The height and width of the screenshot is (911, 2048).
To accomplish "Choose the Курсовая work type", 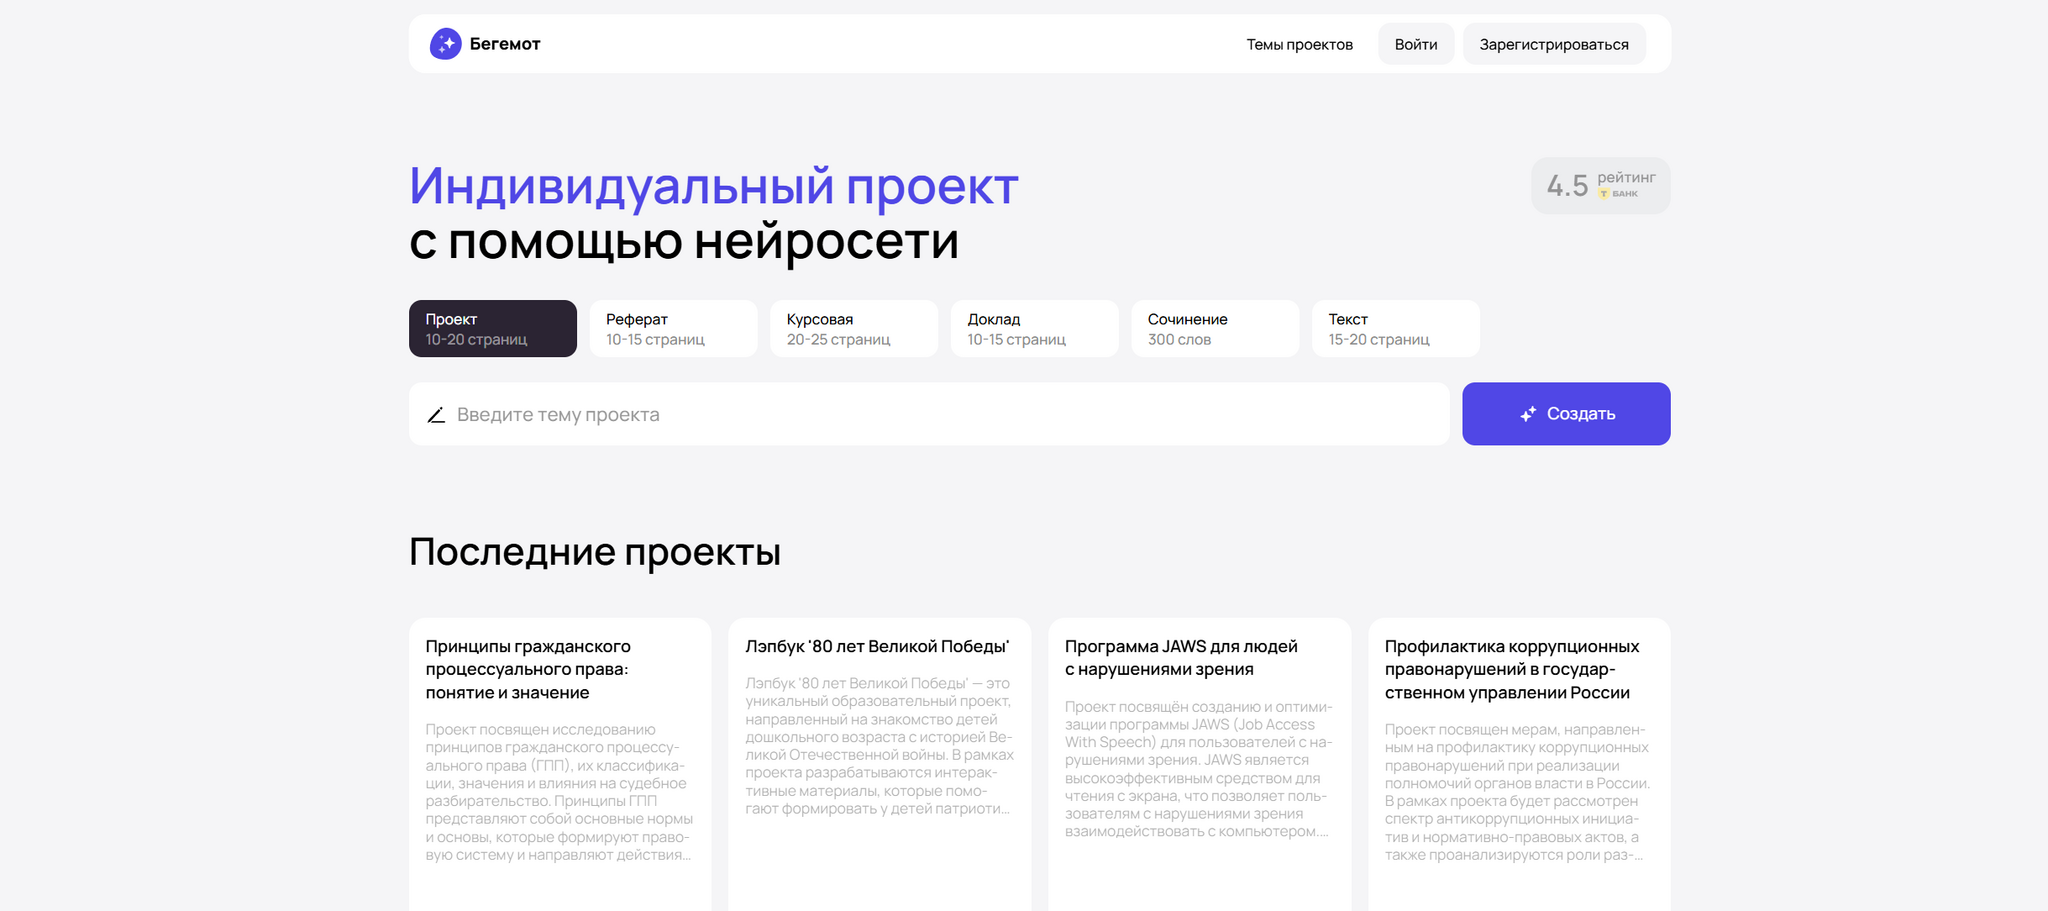I will pyautogui.click(x=853, y=329).
